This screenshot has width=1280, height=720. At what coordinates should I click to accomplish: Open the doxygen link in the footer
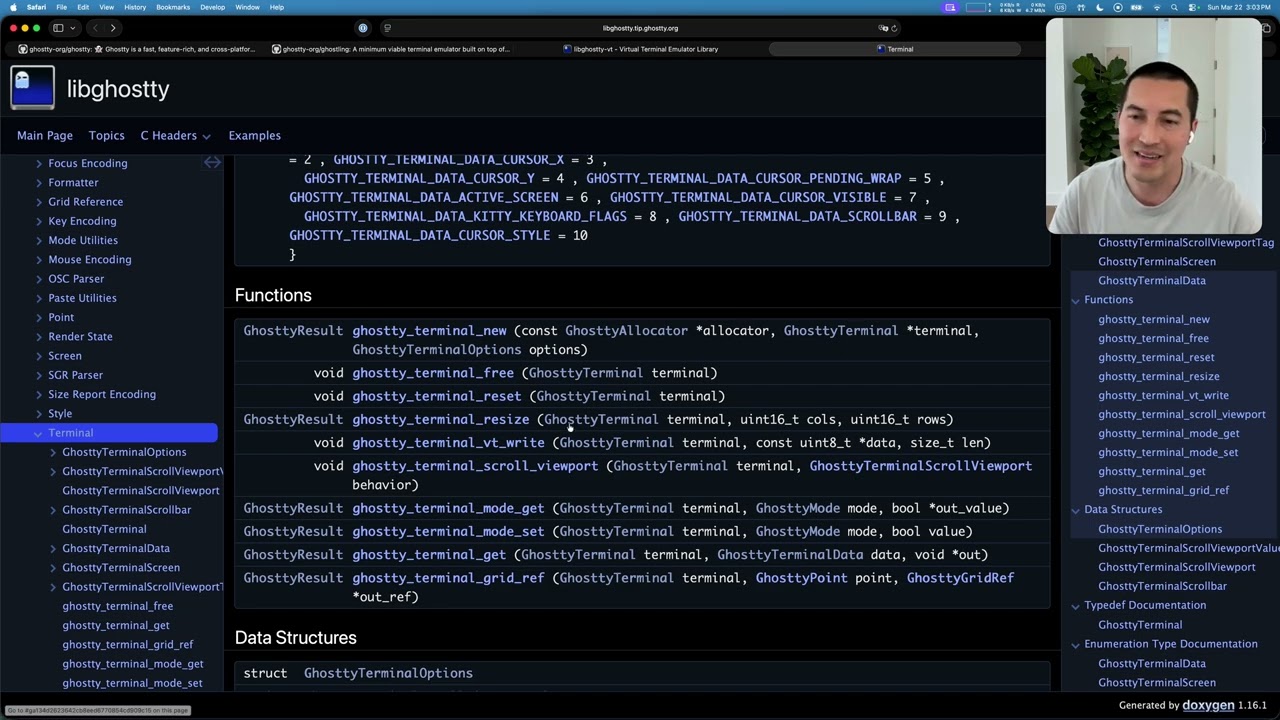click(x=1208, y=705)
